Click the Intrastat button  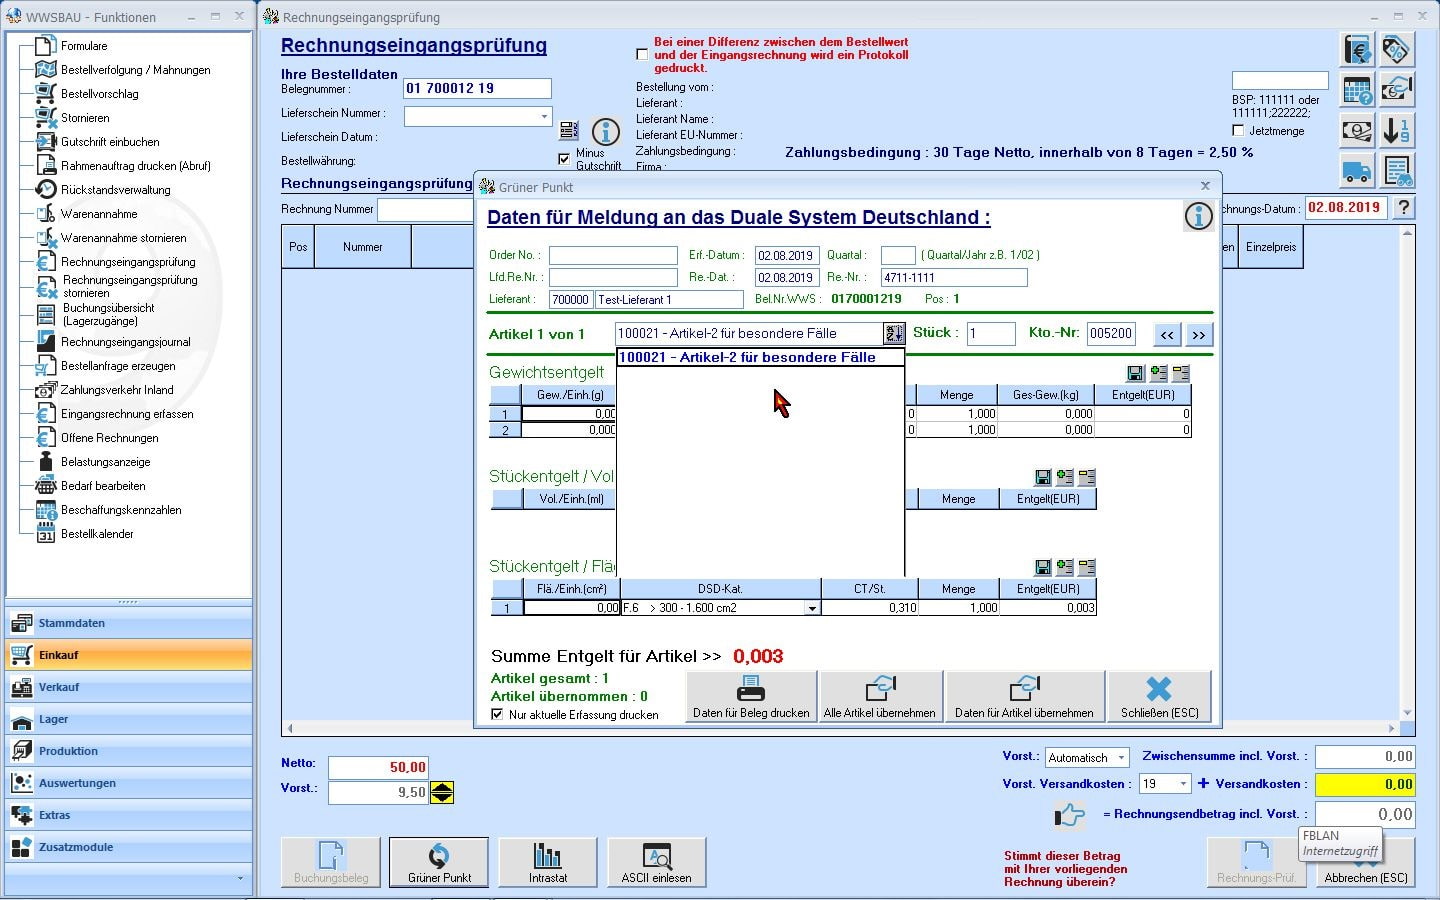(x=548, y=862)
